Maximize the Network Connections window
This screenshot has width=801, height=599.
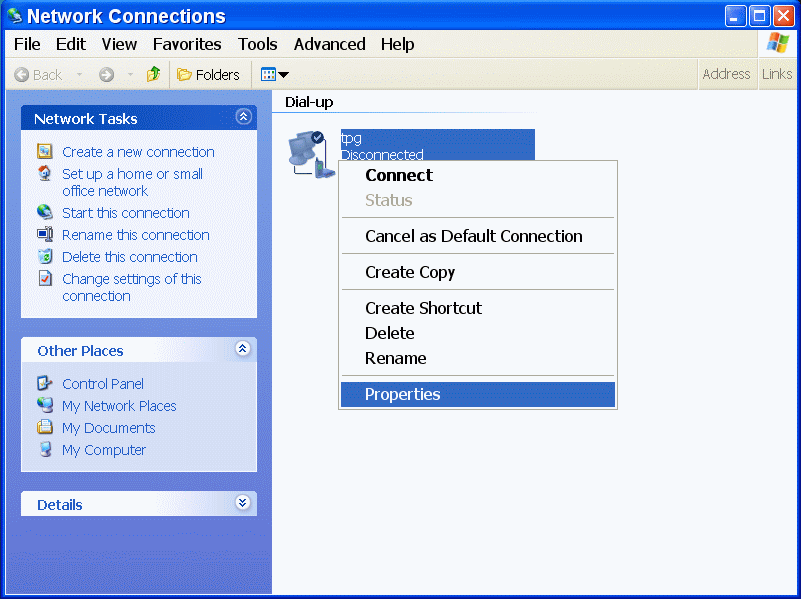[x=760, y=16]
